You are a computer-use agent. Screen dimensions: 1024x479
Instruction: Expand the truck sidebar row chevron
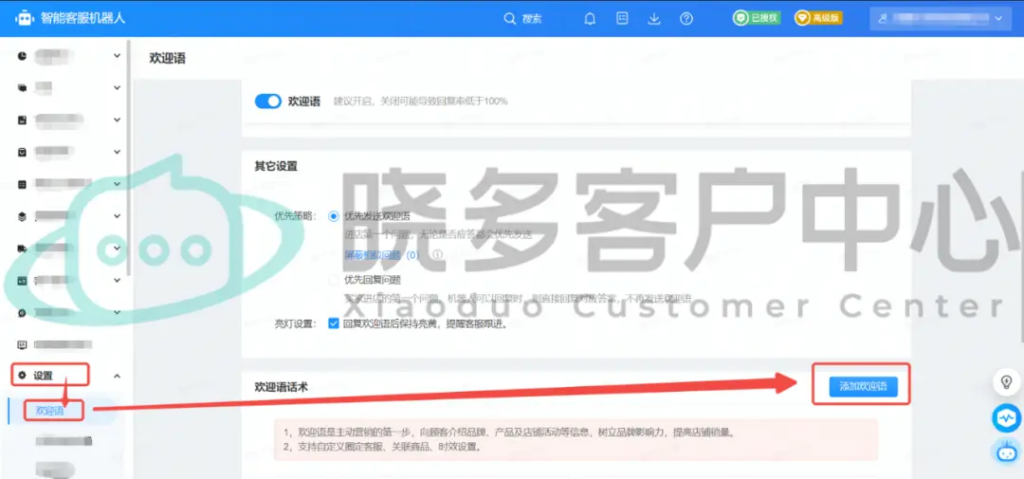pos(117,248)
